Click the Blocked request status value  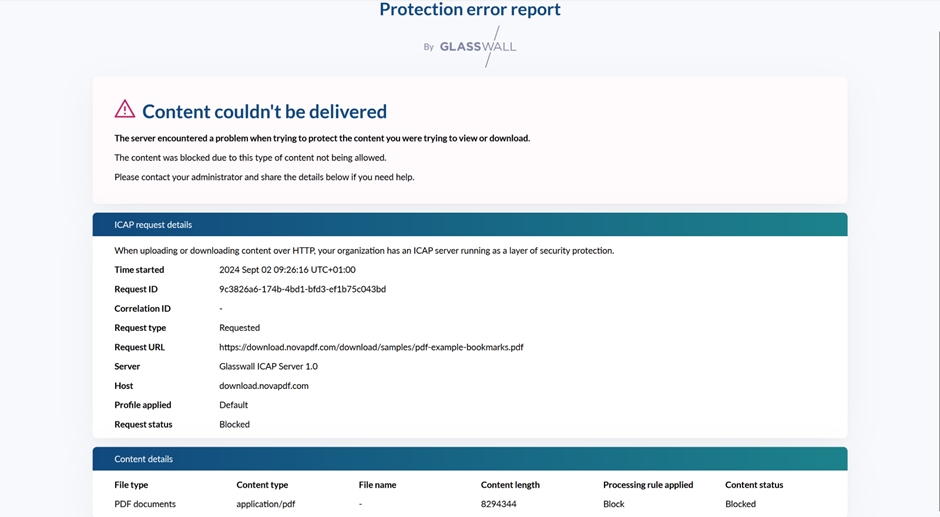[x=234, y=424]
